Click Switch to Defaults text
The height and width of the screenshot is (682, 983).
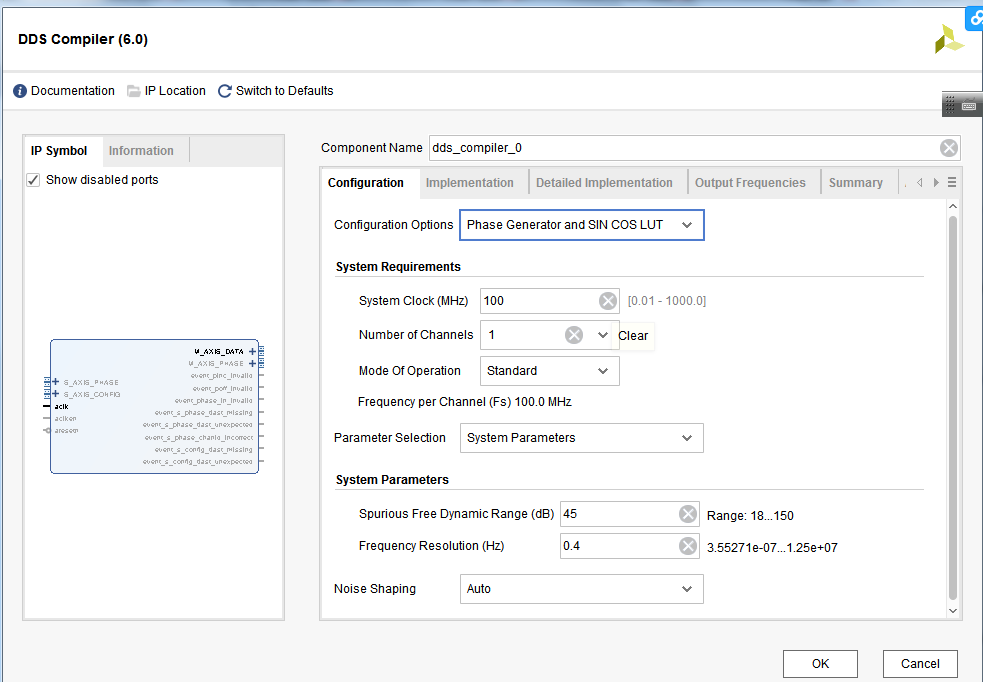285,91
